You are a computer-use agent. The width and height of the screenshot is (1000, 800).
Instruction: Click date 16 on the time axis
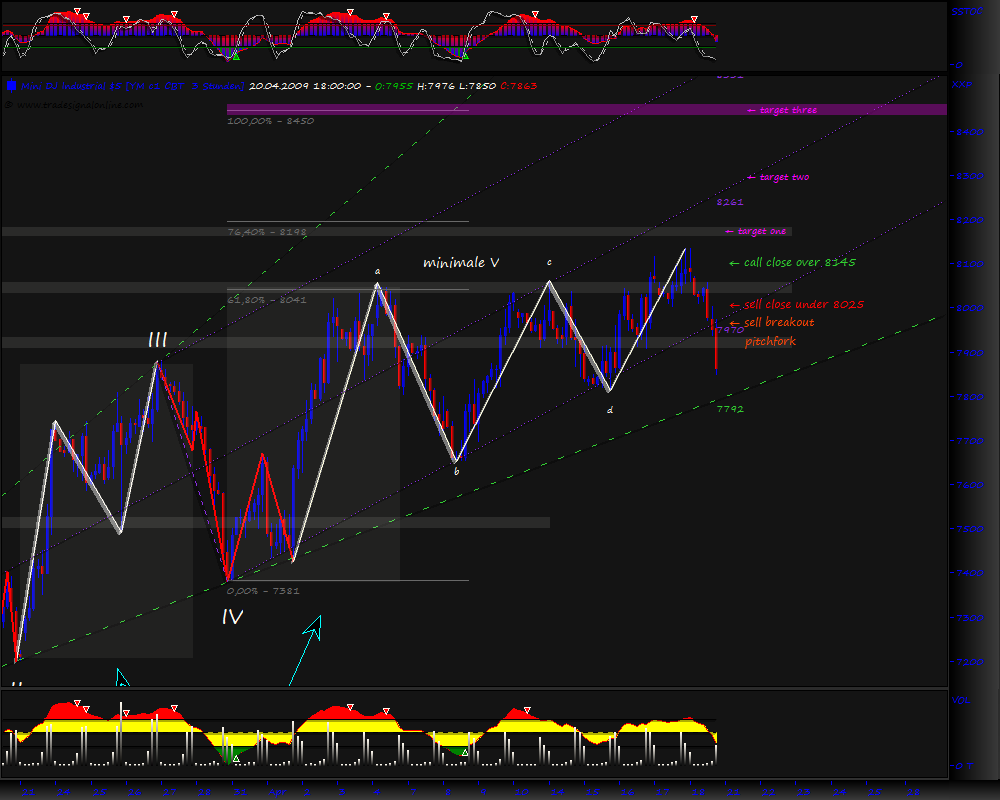[x=628, y=792]
